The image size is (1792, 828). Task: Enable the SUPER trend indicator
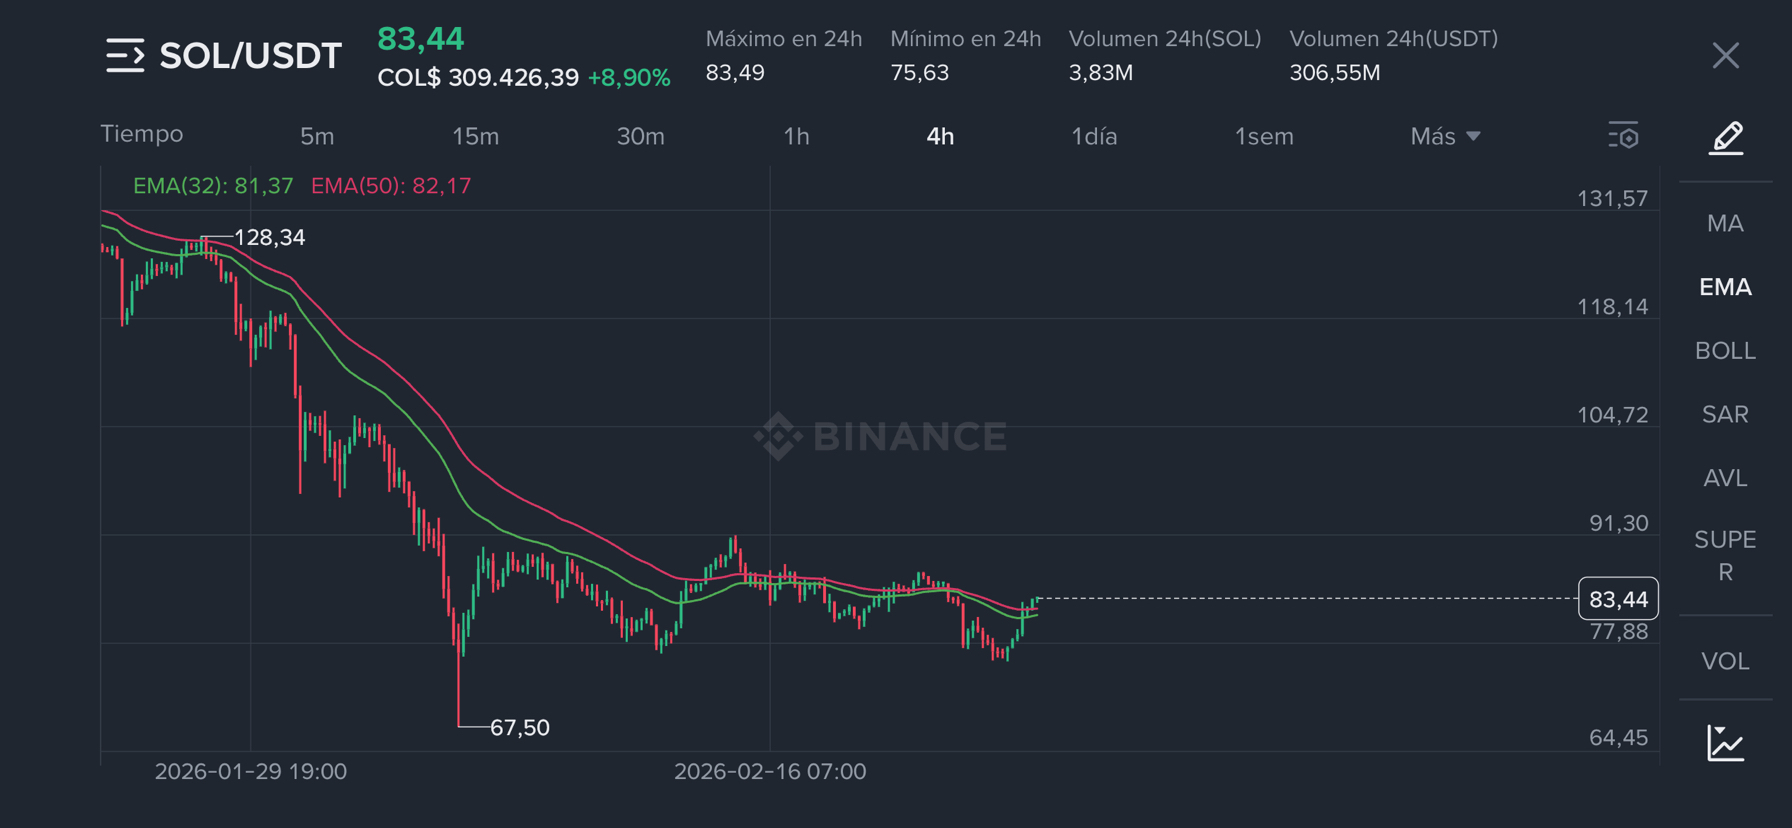click(x=1725, y=555)
